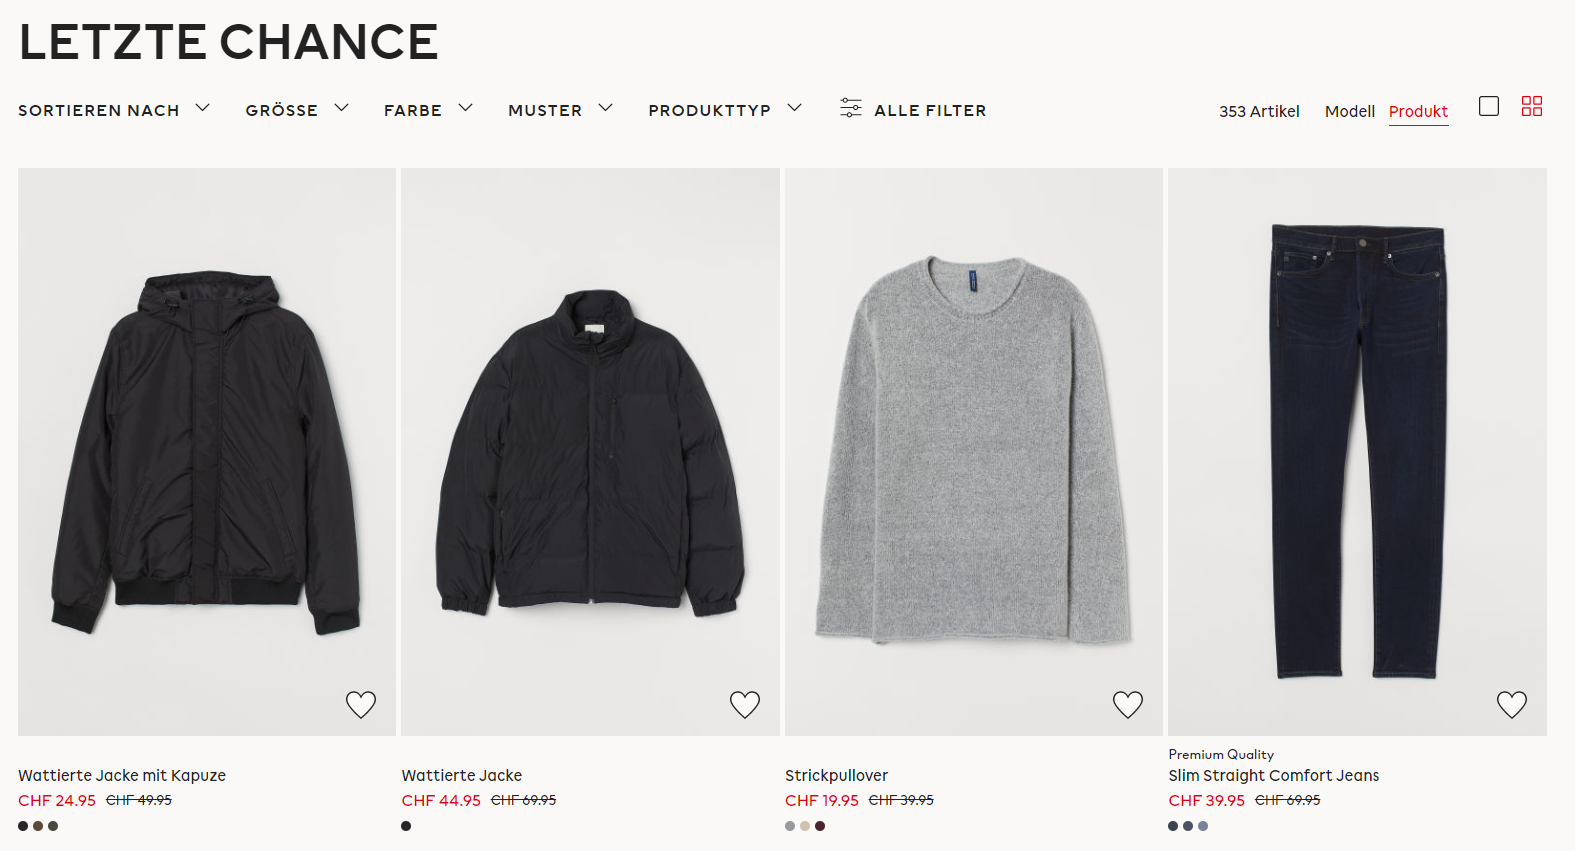Viewport: 1575px width, 851px height.
Task: Switch to single-column large view icon
Action: point(1489,106)
